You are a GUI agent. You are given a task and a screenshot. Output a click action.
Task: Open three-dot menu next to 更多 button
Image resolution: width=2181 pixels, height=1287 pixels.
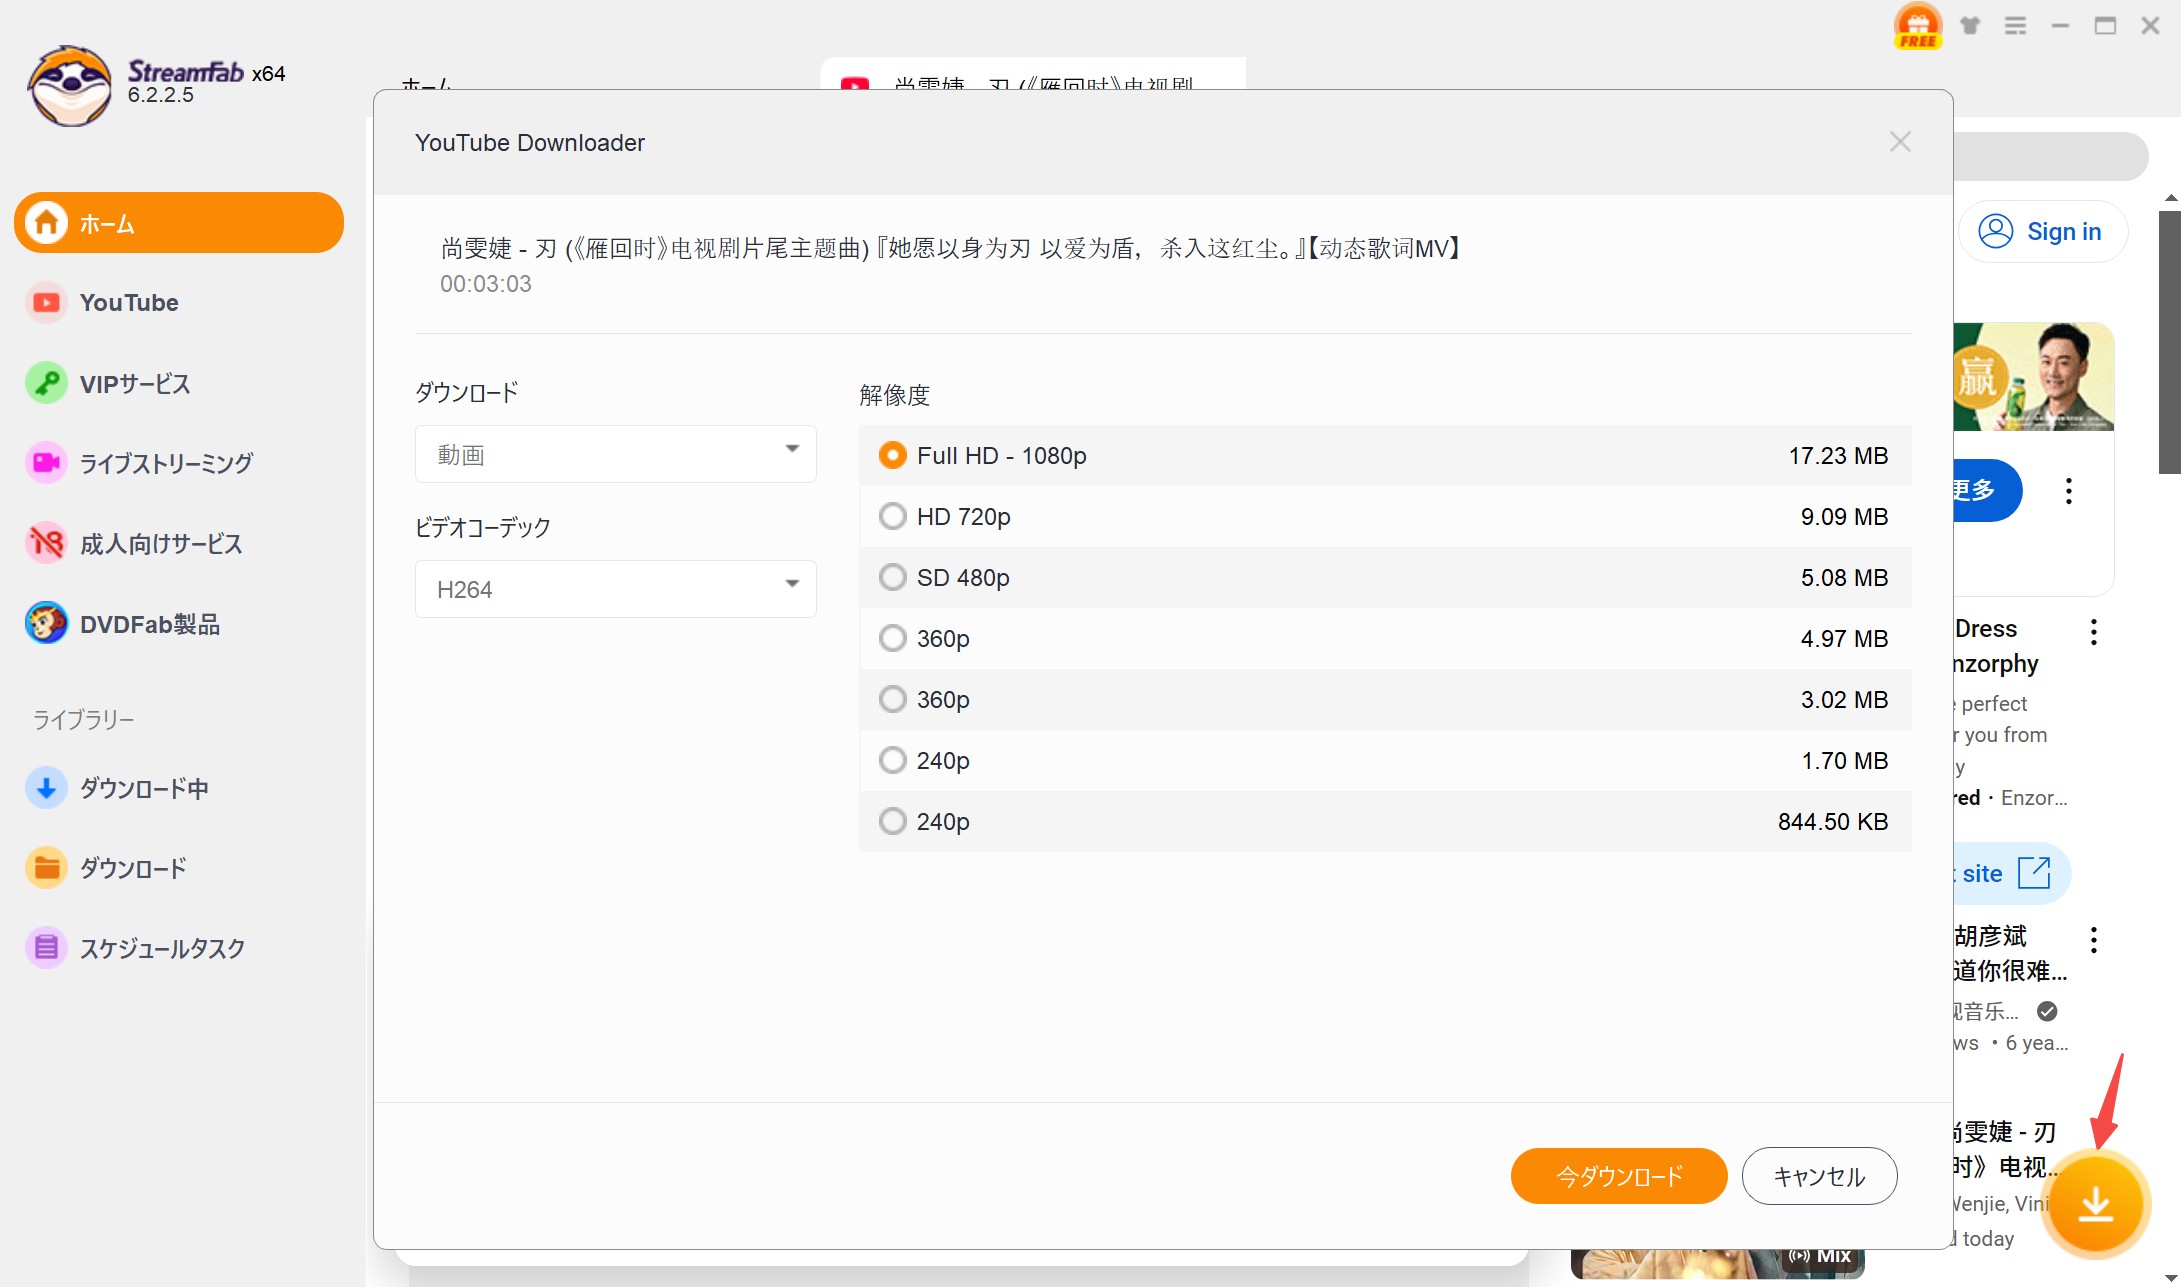pyautogui.click(x=2069, y=491)
